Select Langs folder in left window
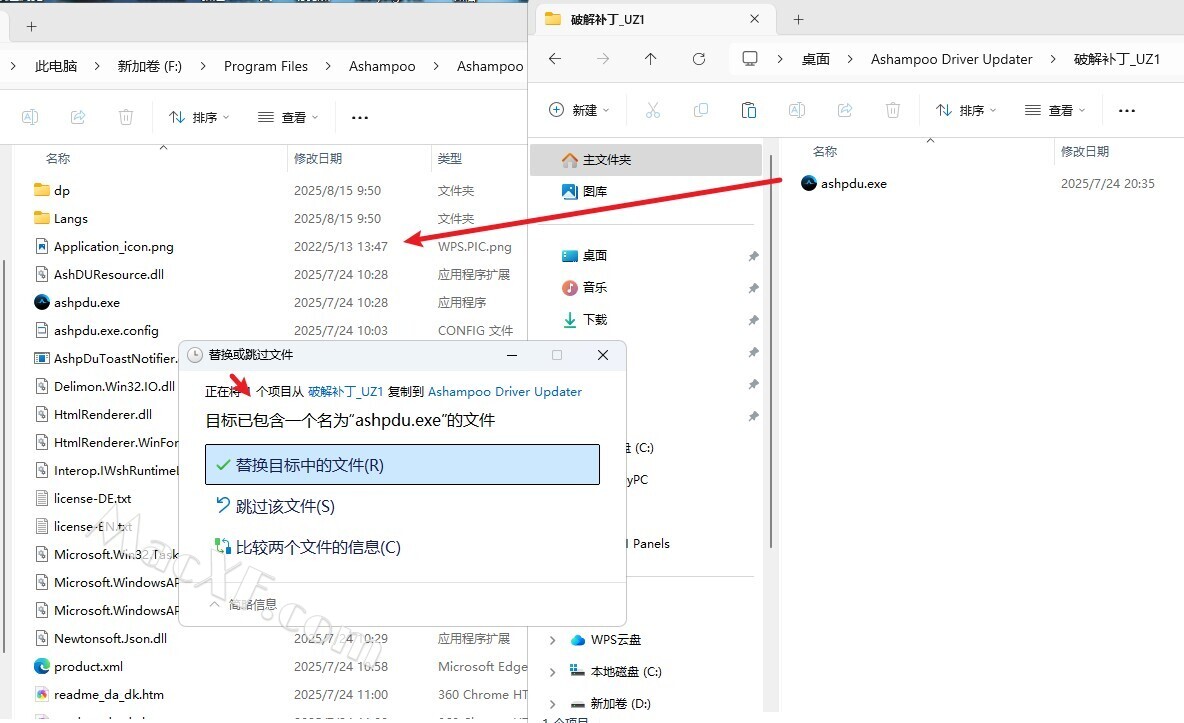The width and height of the screenshot is (1184, 723). [x=61, y=218]
